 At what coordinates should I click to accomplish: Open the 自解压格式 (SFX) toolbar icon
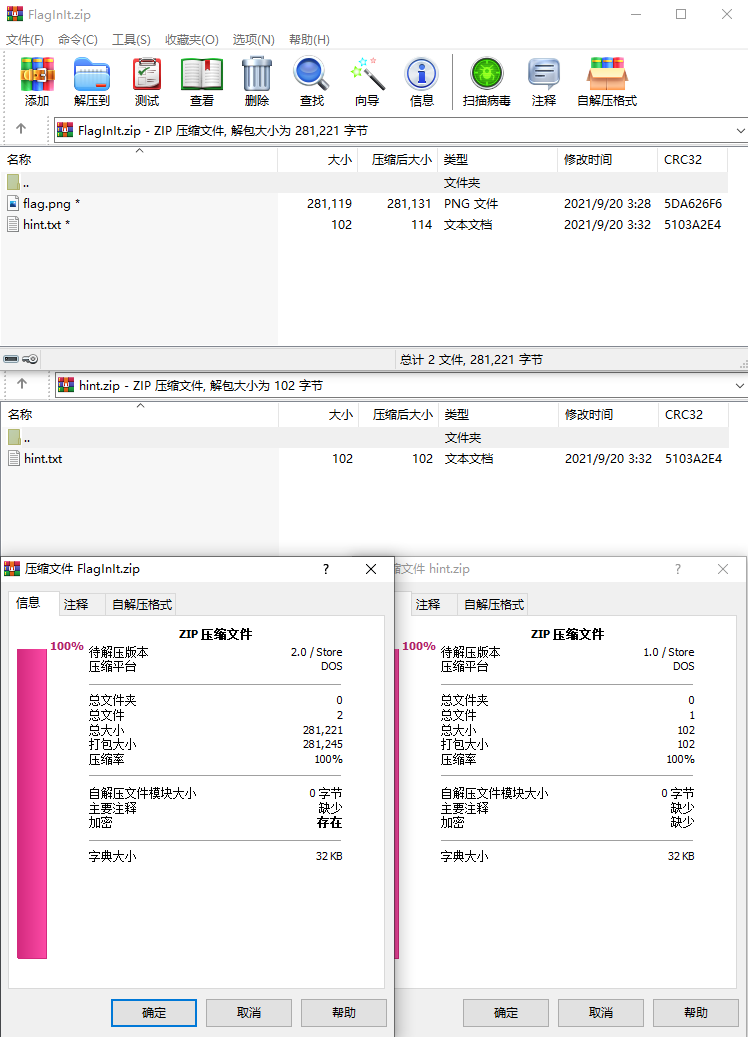[x=607, y=81]
